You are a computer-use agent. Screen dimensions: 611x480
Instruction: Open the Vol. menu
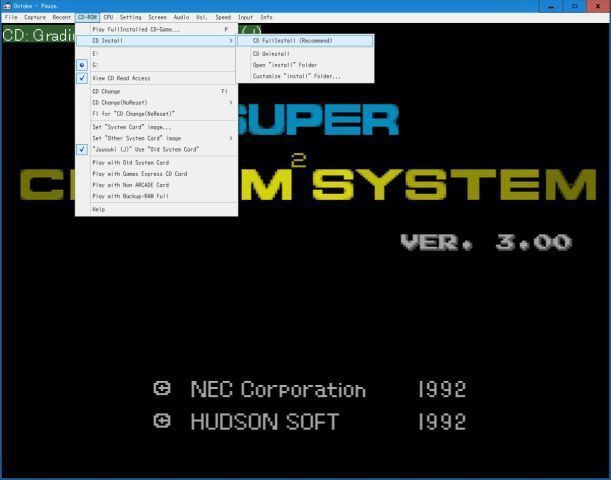[x=201, y=17]
